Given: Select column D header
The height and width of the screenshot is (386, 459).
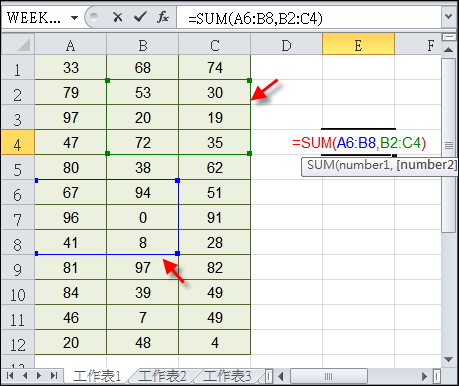Looking at the screenshot, I should pos(286,45).
